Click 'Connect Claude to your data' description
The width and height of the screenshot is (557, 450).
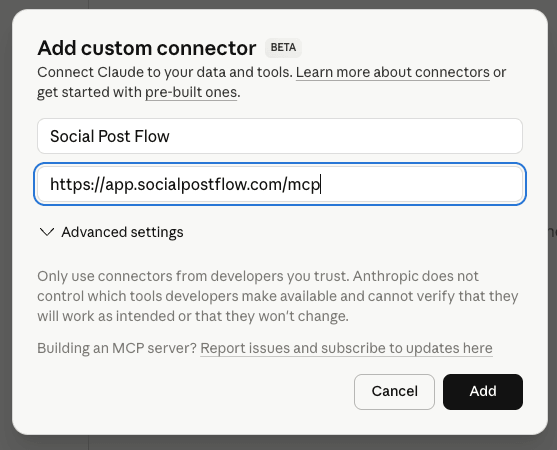271,82
